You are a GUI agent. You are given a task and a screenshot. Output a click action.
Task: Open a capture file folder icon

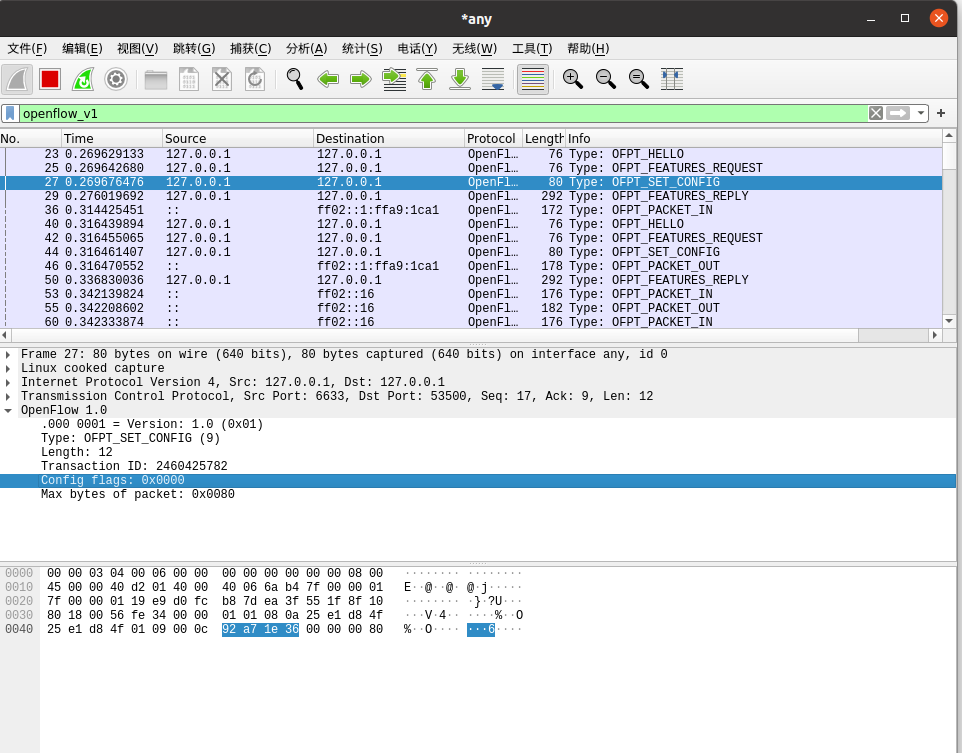(x=156, y=79)
